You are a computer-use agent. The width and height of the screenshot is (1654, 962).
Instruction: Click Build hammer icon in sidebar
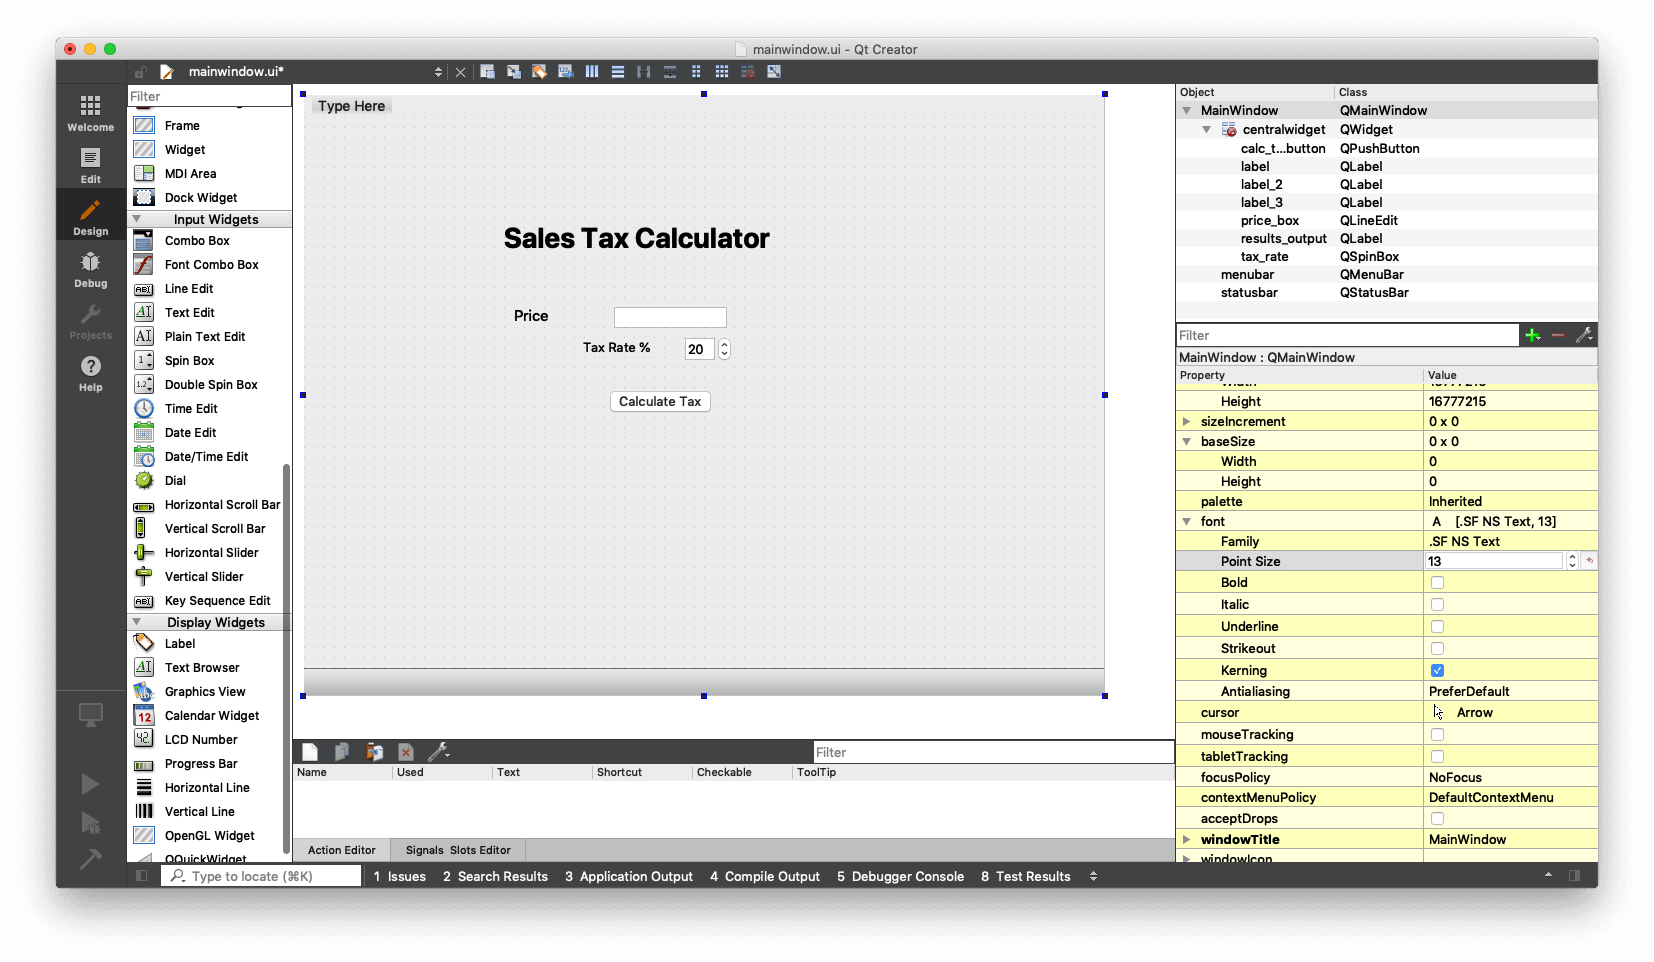tap(90, 859)
